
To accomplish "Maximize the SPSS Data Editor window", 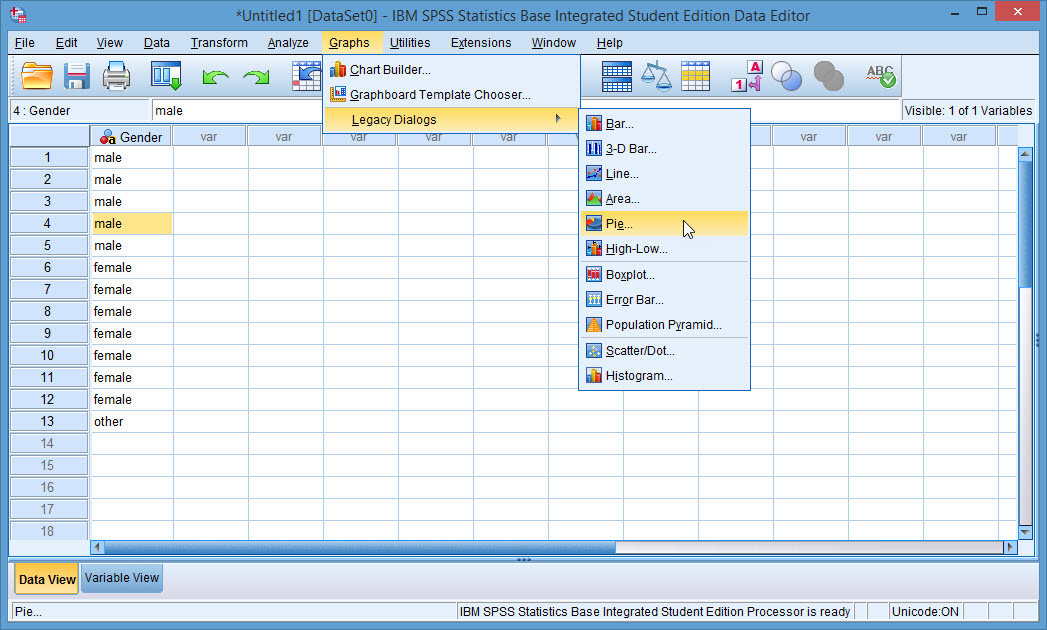I will click(982, 12).
